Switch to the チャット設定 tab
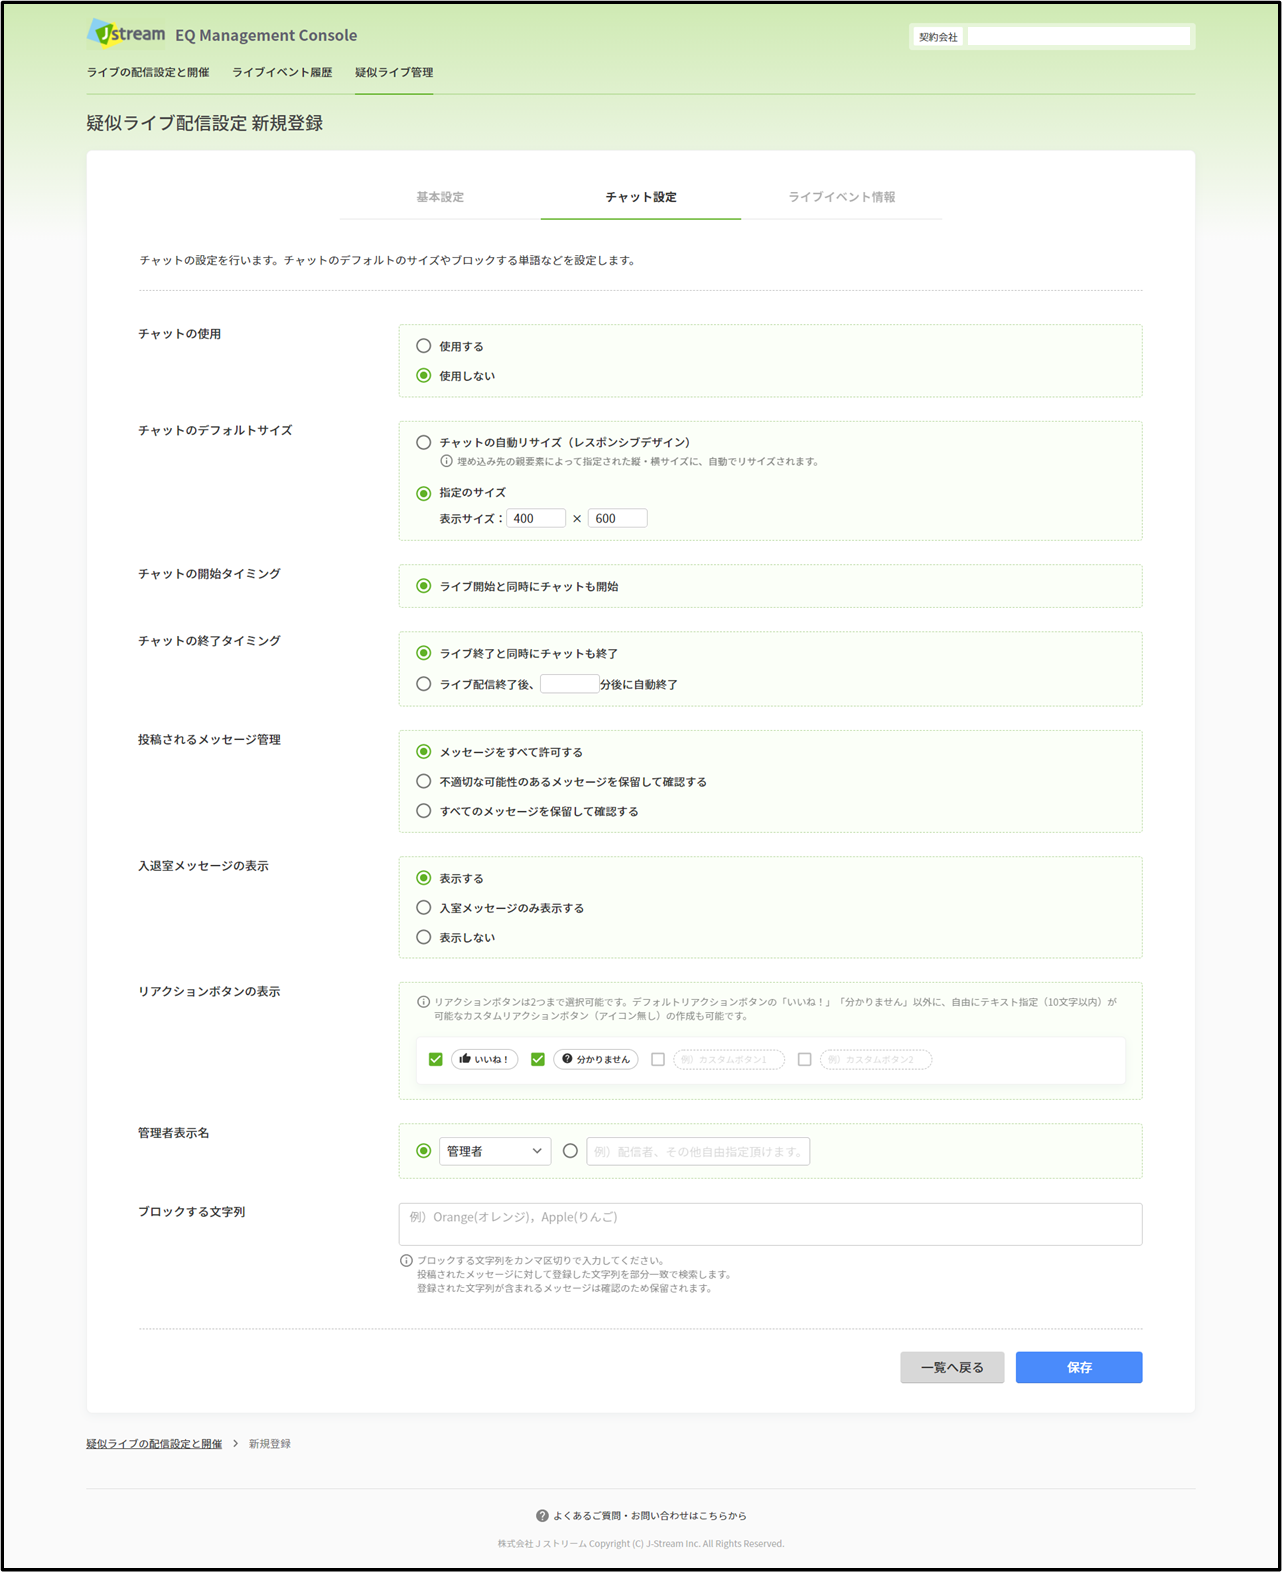The width and height of the screenshot is (1282, 1572). [x=641, y=197]
